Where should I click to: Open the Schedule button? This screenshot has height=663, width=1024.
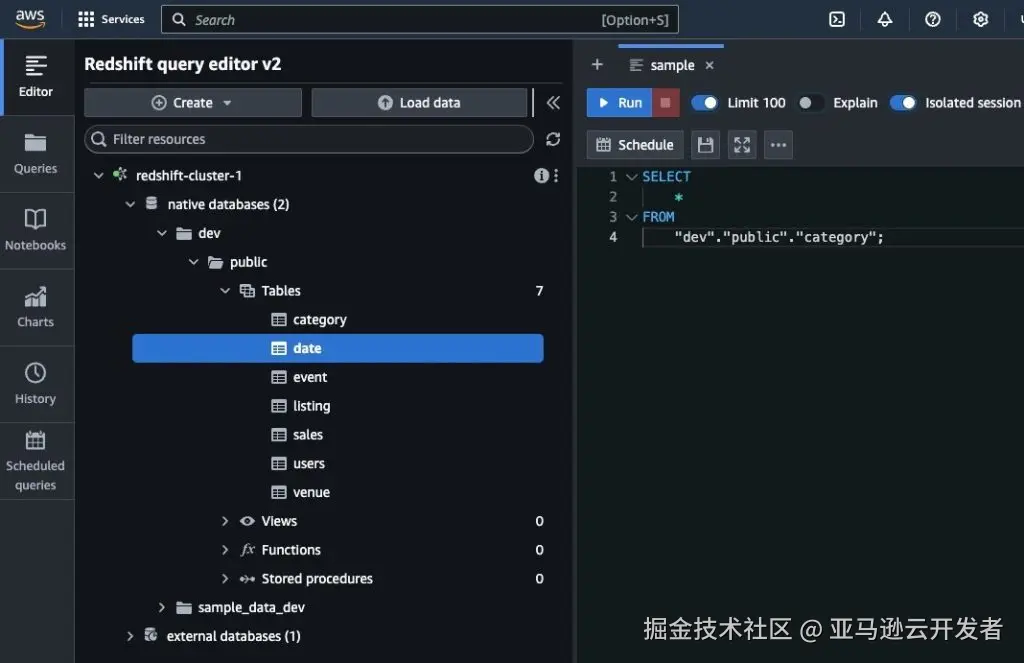click(635, 145)
